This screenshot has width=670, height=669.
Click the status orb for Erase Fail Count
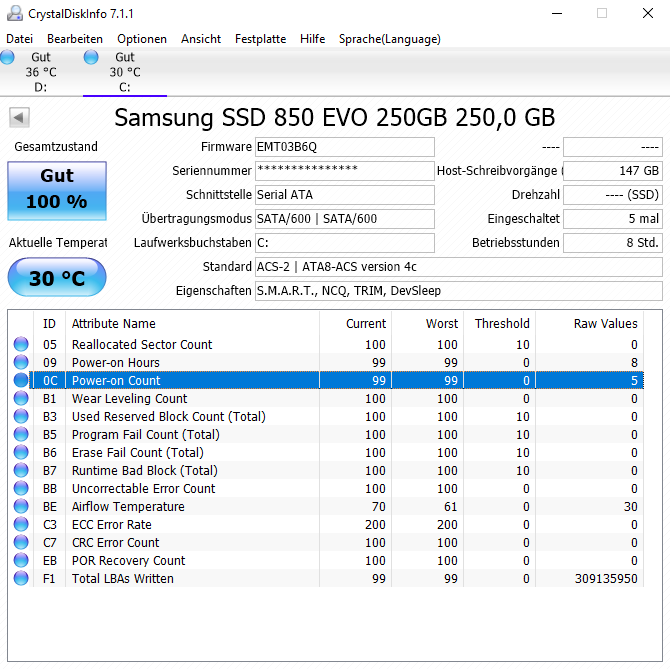tap(21, 452)
